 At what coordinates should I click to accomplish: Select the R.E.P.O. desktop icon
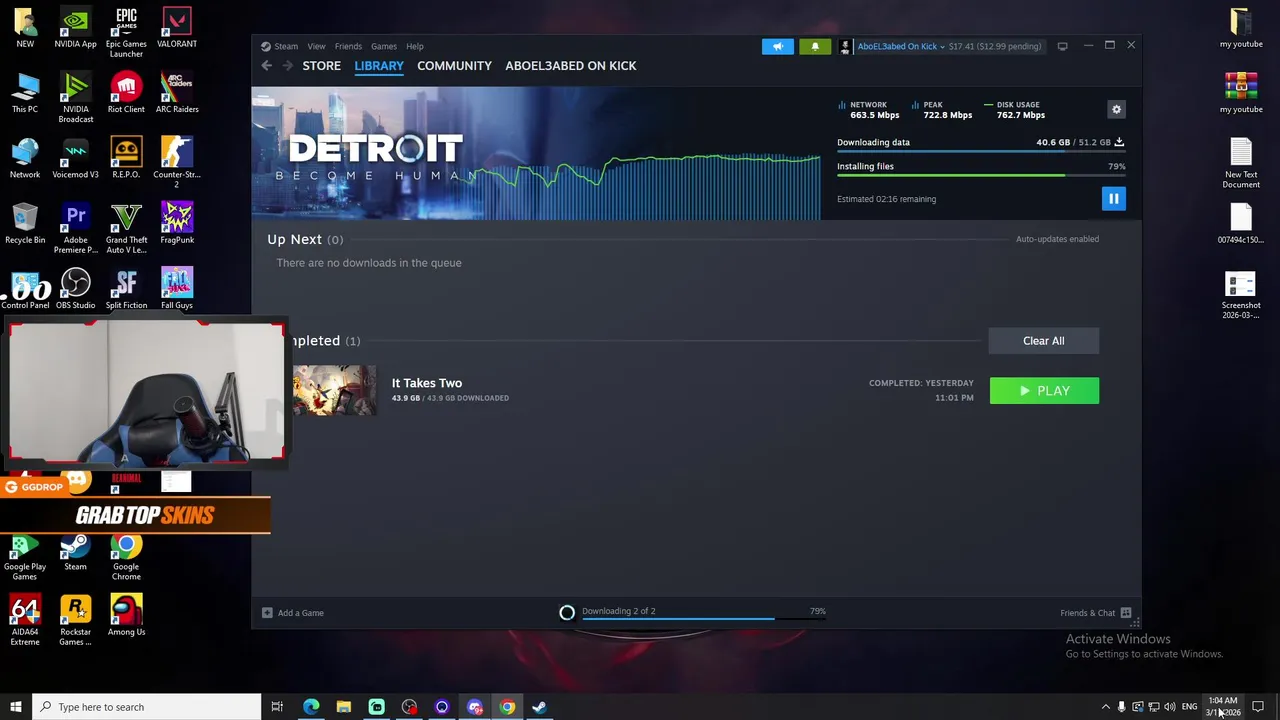click(126, 159)
